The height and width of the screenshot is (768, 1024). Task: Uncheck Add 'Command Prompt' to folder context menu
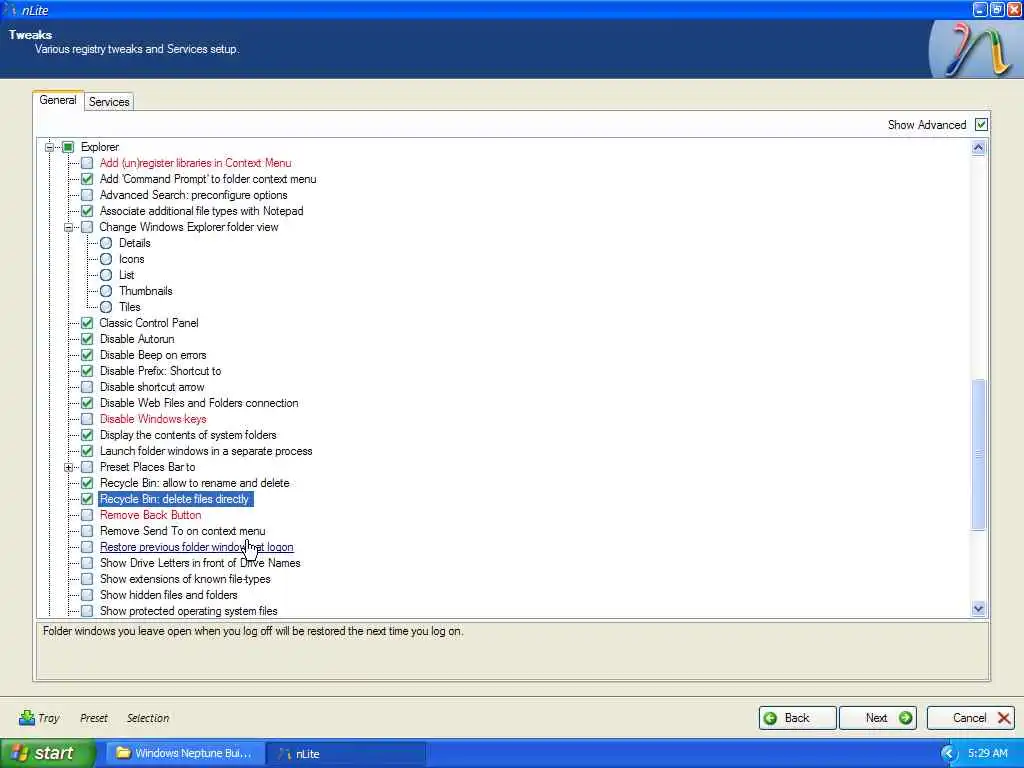[x=87, y=179]
